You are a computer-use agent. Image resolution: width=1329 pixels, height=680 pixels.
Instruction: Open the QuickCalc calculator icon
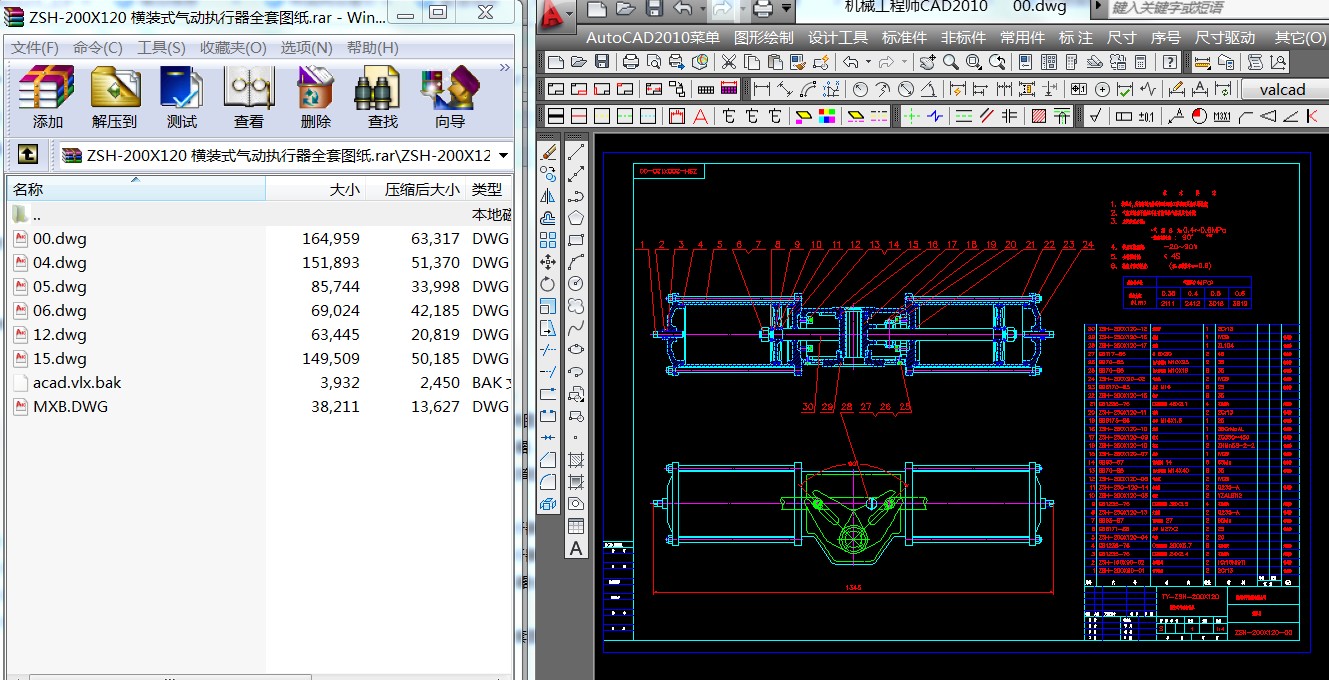(x=1140, y=62)
